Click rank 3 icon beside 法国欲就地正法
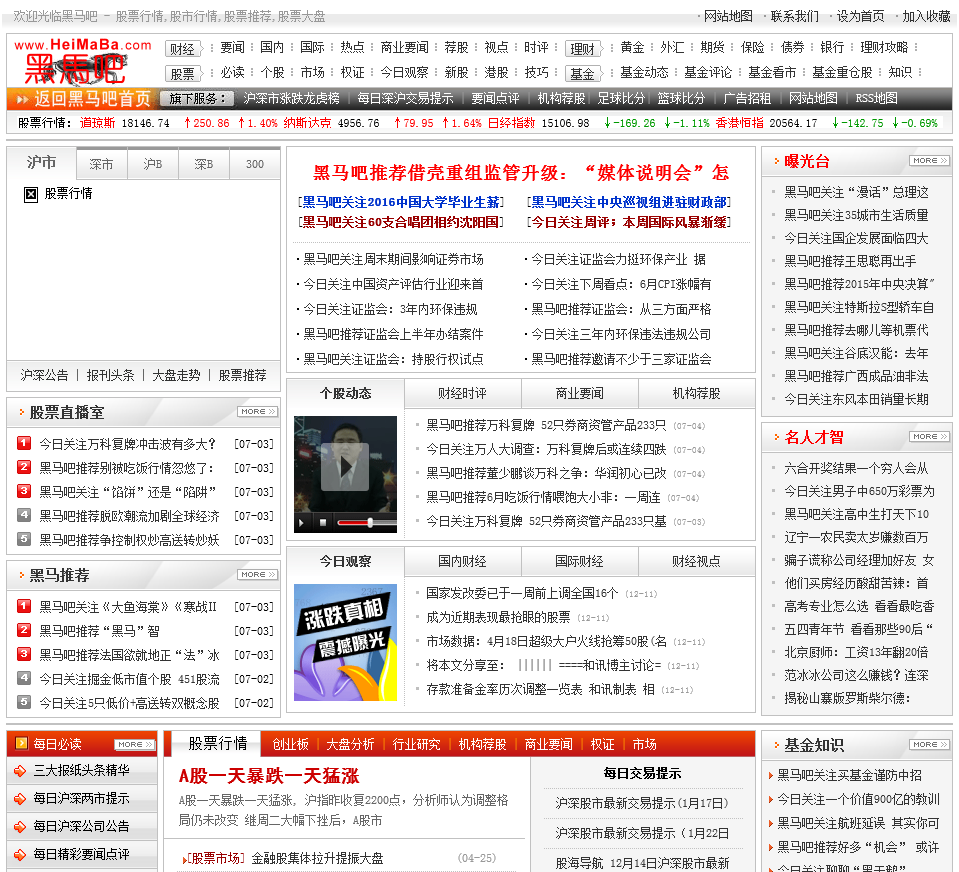Image resolution: width=959 pixels, height=872 pixels. click(x=24, y=654)
